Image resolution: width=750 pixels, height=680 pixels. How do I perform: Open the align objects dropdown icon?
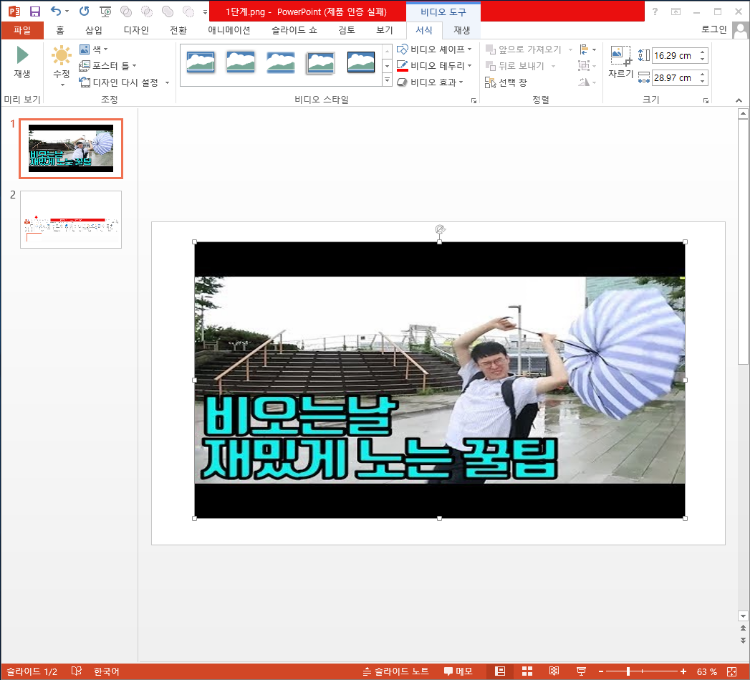tap(587, 49)
